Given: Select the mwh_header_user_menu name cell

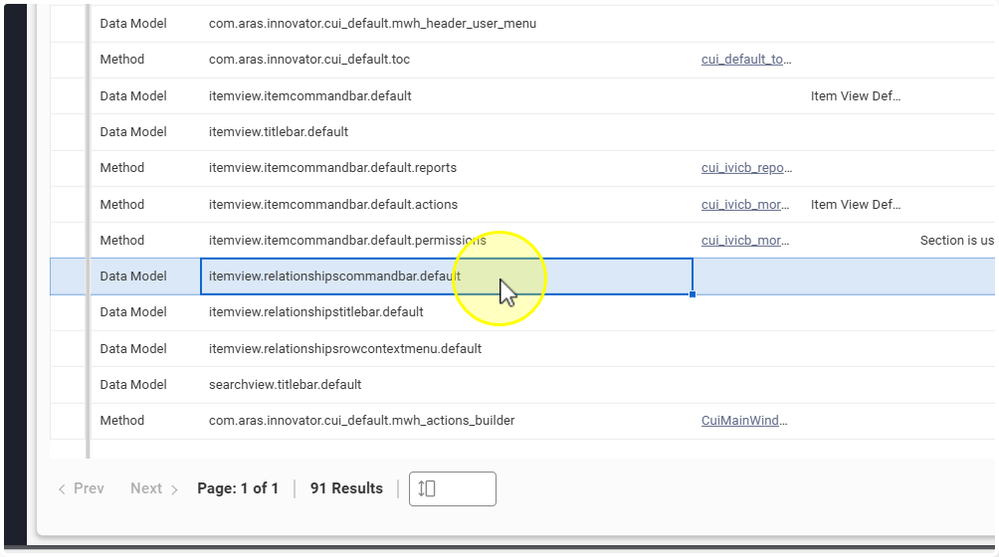Looking at the screenshot, I should click(x=372, y=23).
